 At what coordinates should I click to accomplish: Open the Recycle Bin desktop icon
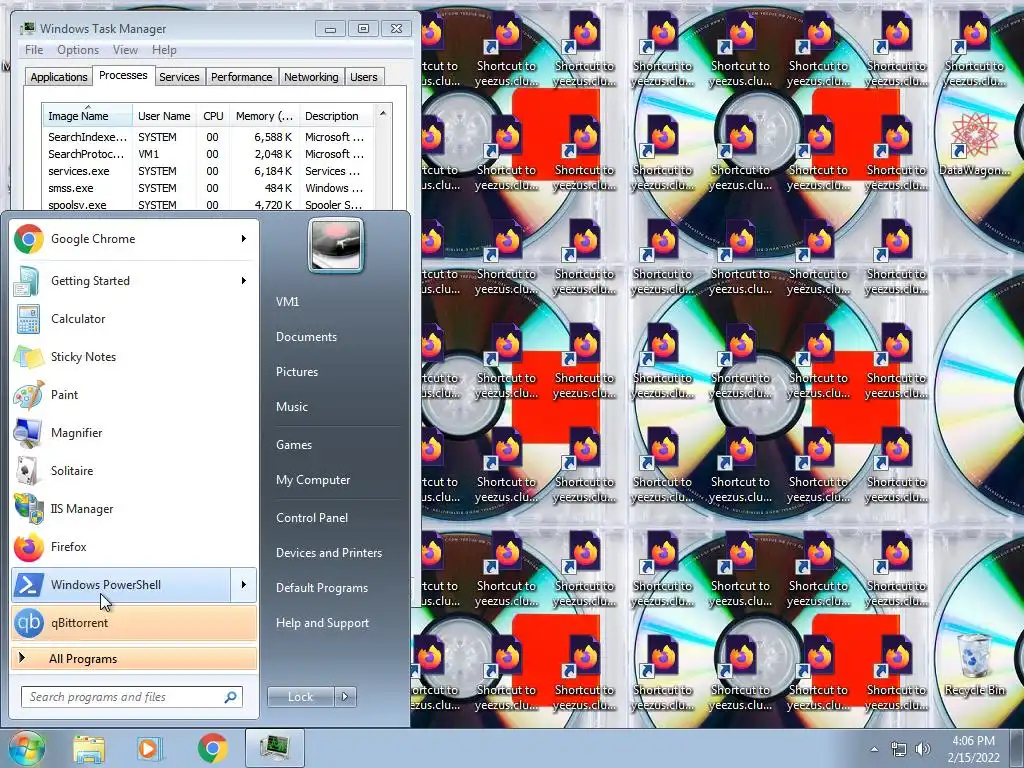[974, 663]
